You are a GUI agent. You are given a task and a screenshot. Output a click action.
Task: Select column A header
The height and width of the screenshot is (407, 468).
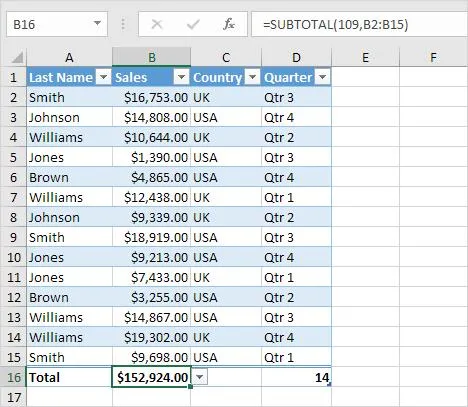[x=69, y=57]
